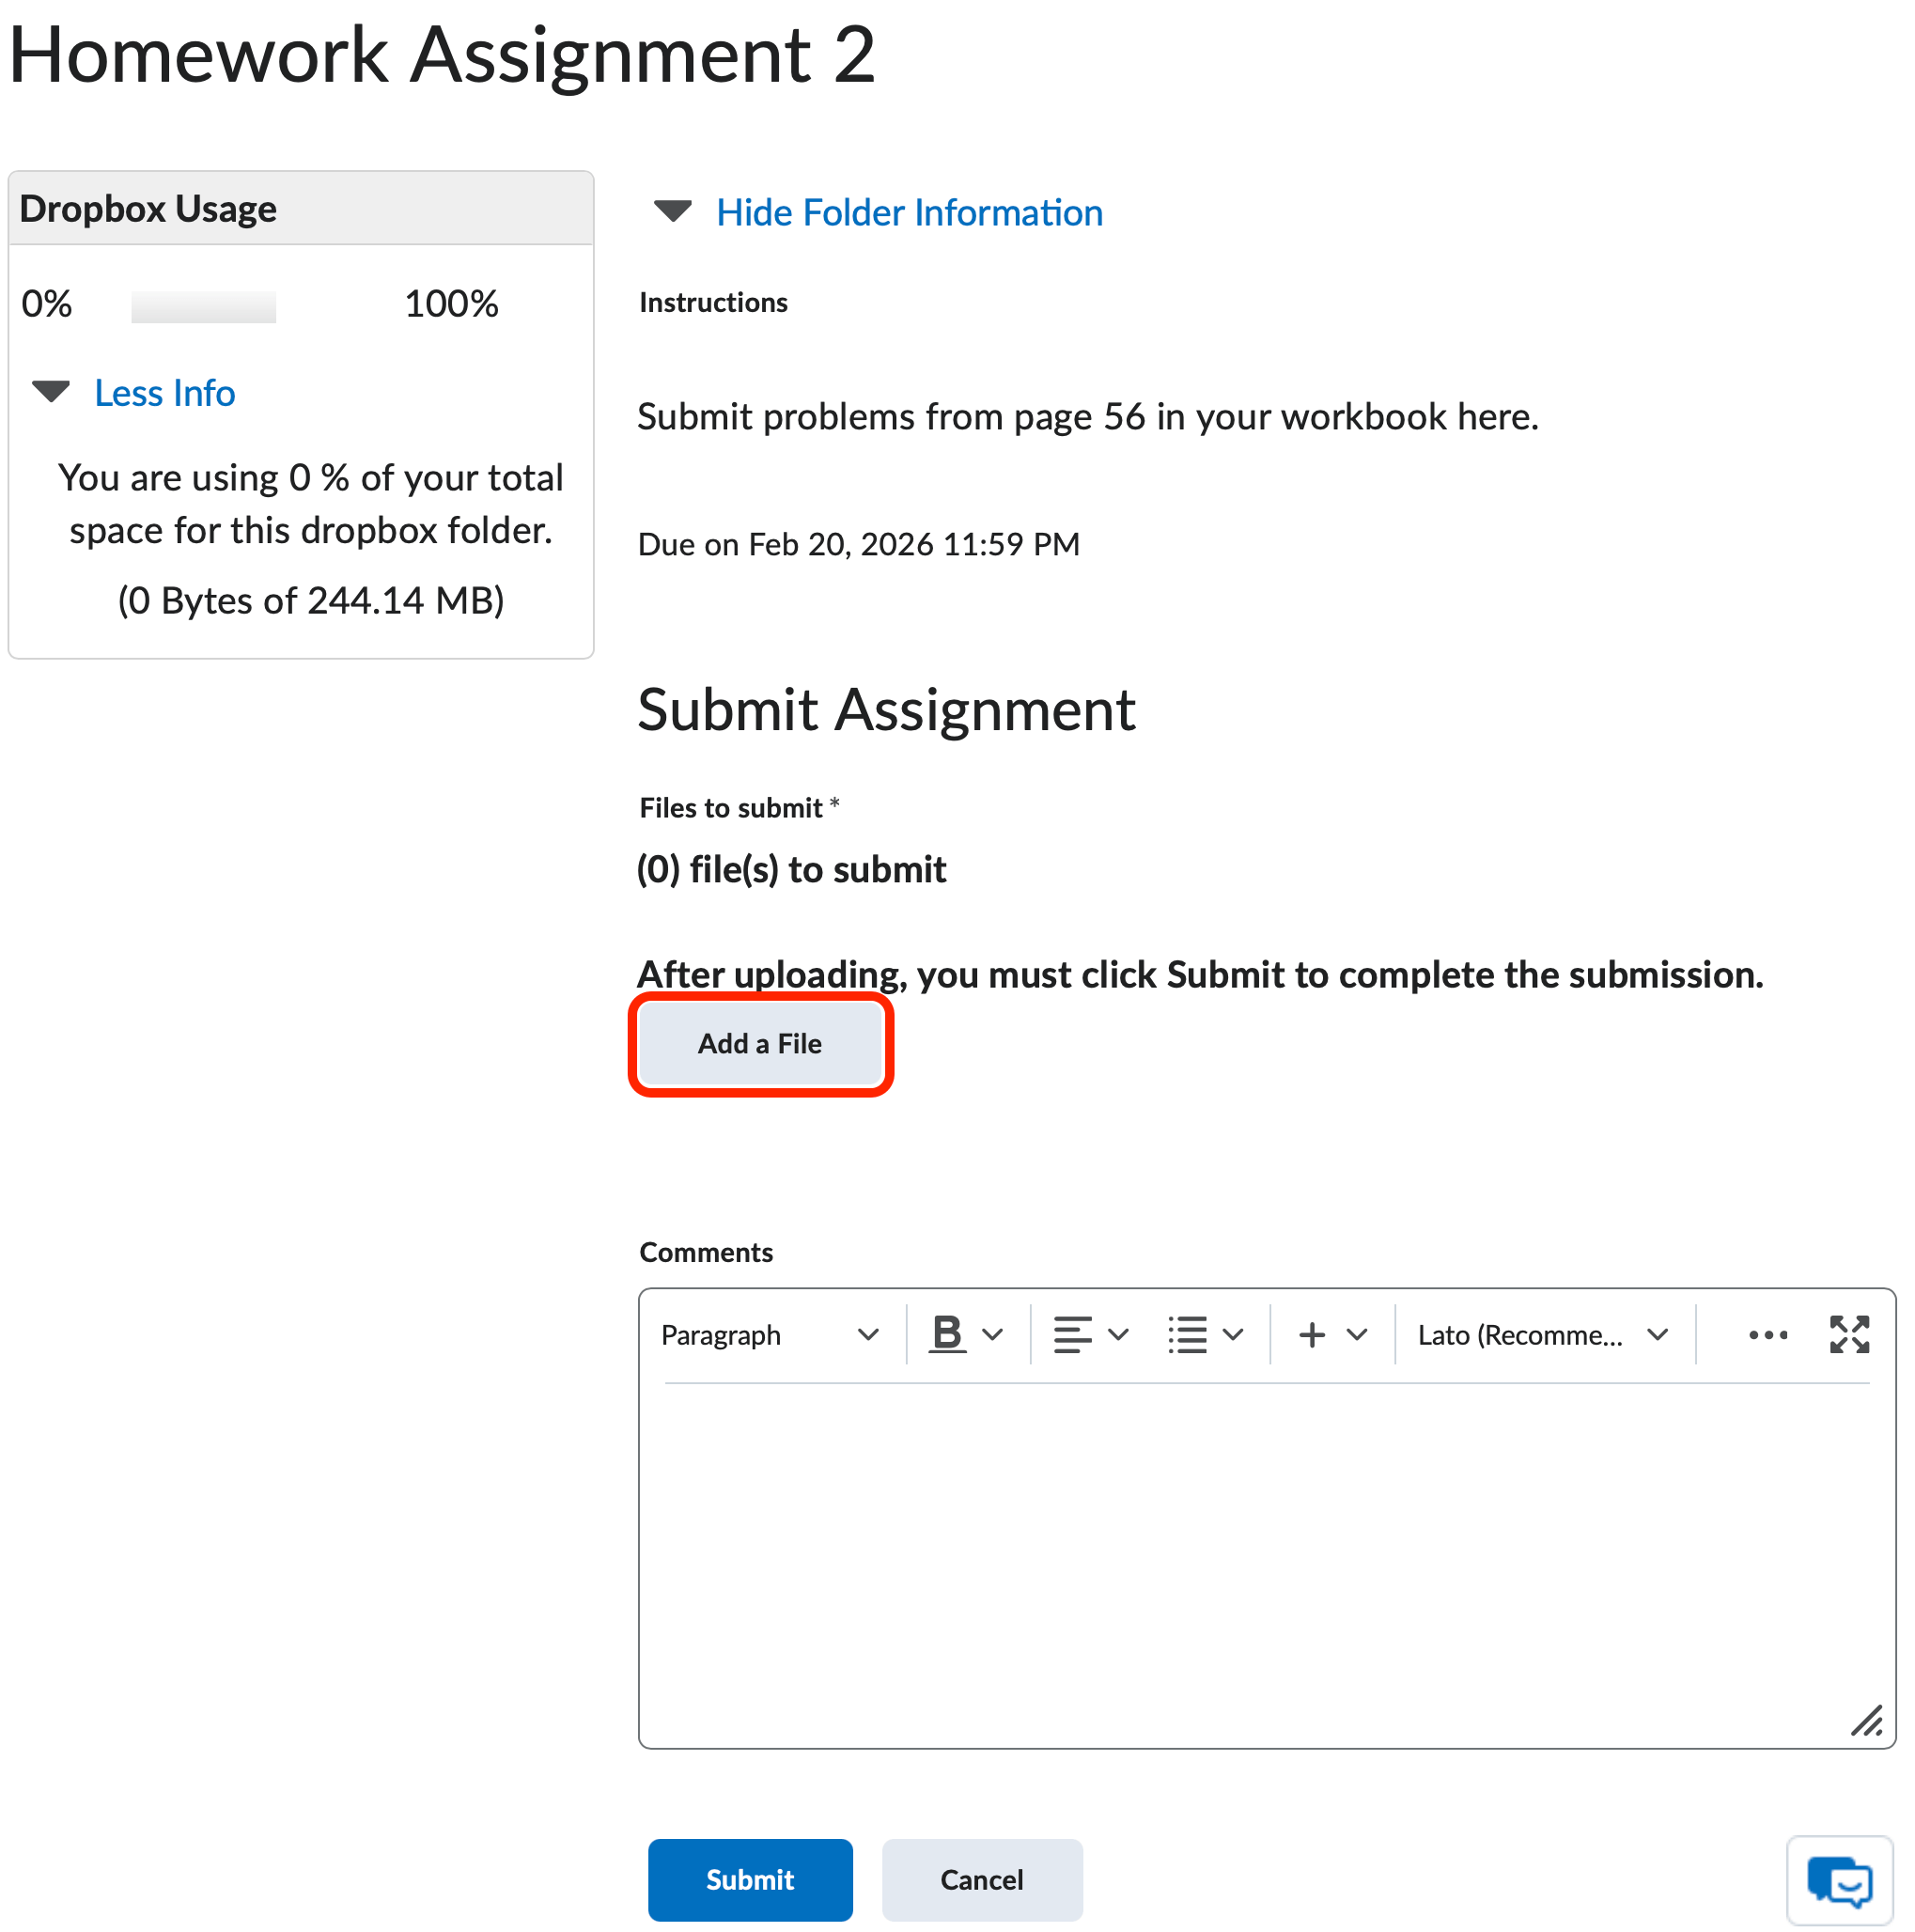Expand the bold formatting chevron

(x=993, y=1333)
